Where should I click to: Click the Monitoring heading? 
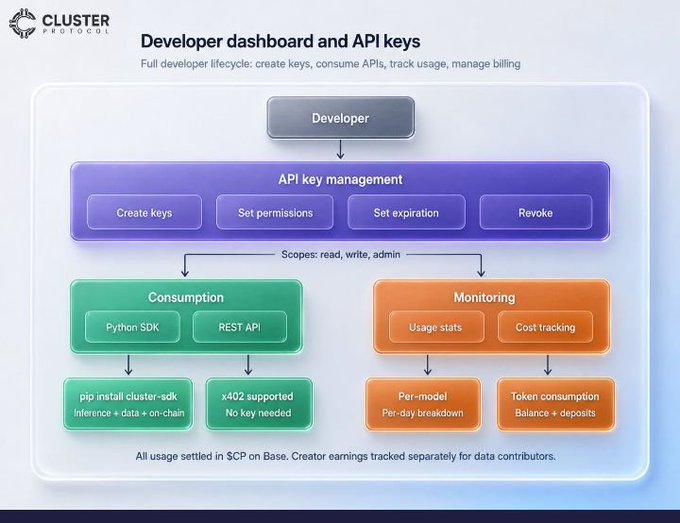pos(484,297)
